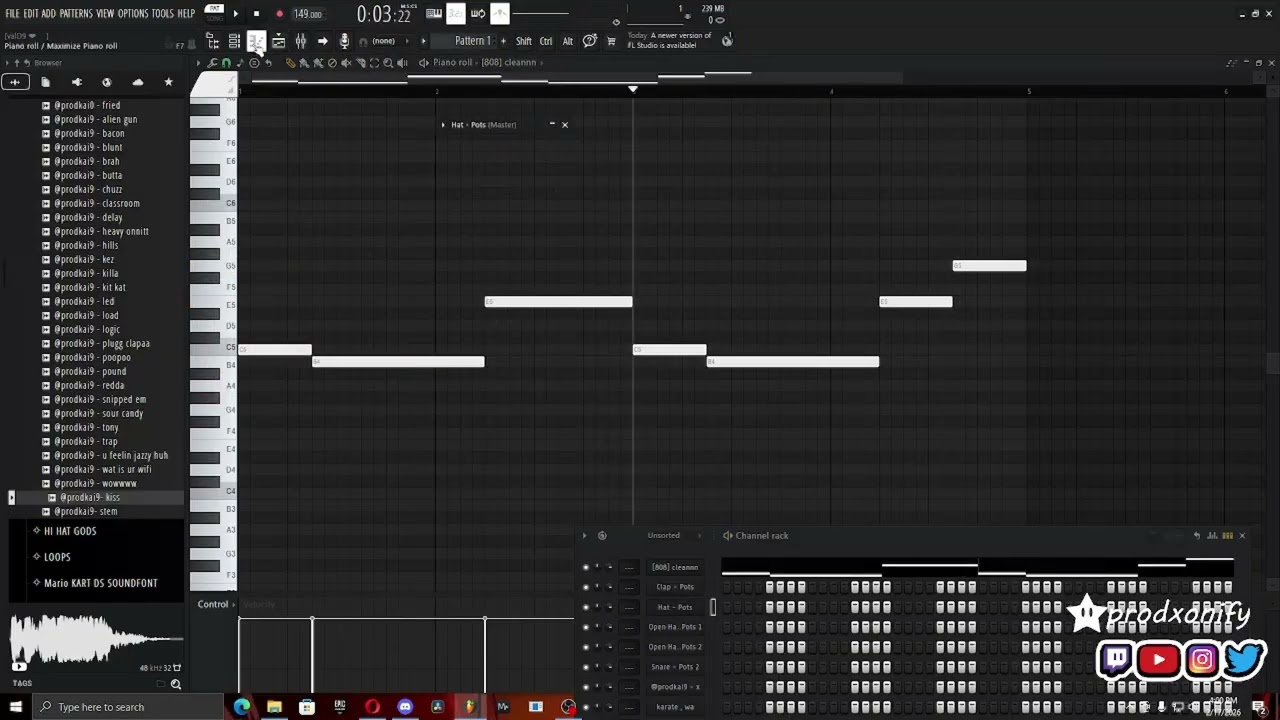Image resolution: width=1280 pixels, height=720 pixels.
Task: Open Hat - Pots window menu arrow
Action: coord(444,125)
